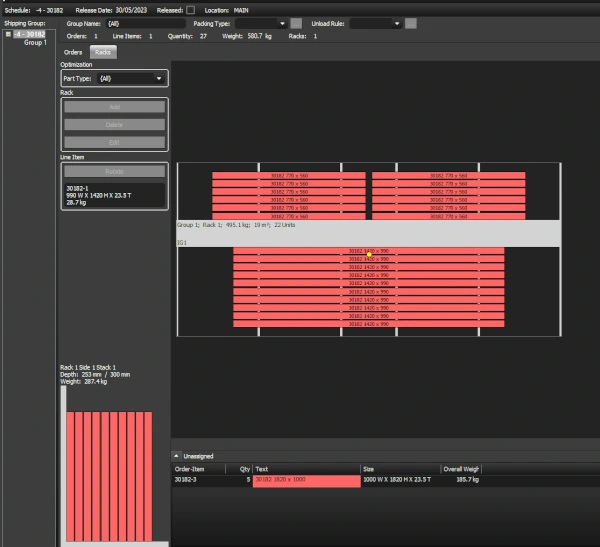The width and height of the screenshot is (600, 547).
Task: Select Group 1 in the tree
Action: [x=35, y=42]
